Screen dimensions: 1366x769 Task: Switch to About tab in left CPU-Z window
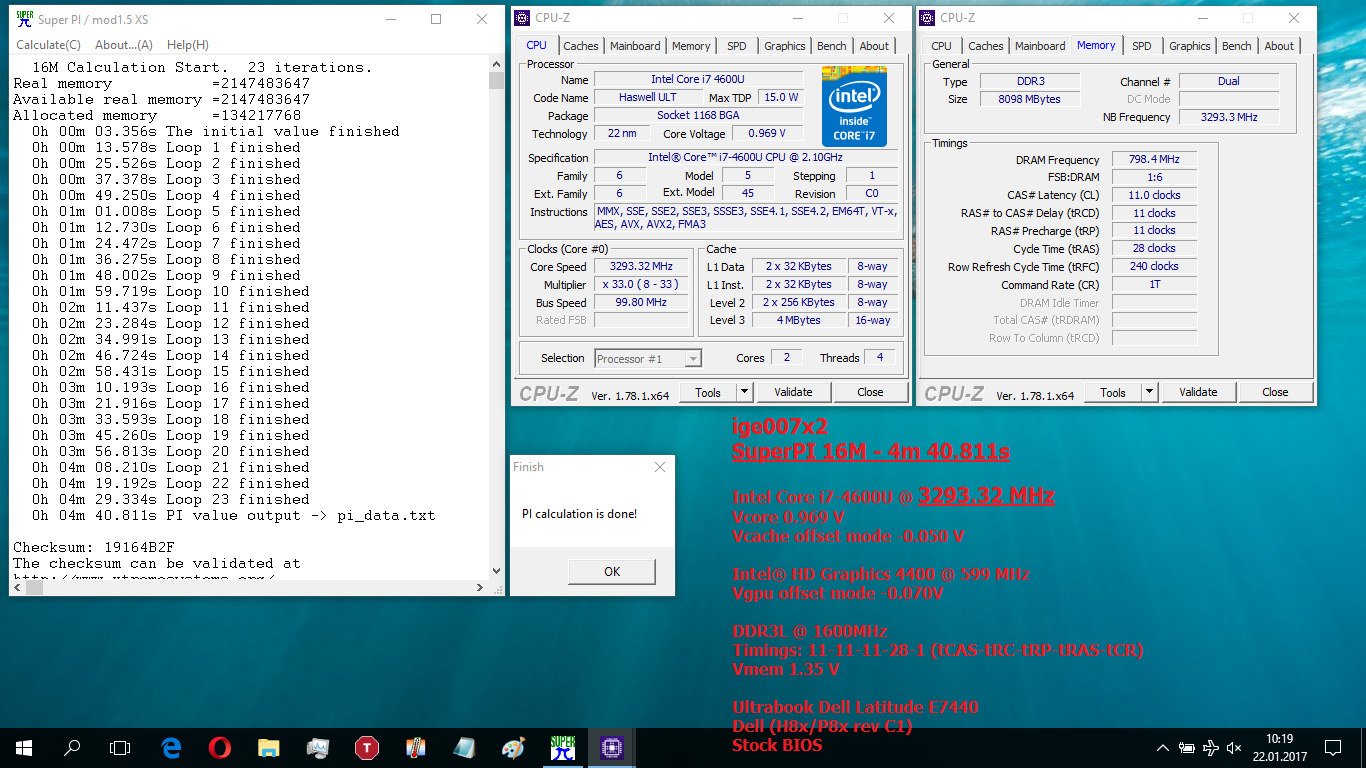coord(875,46)
